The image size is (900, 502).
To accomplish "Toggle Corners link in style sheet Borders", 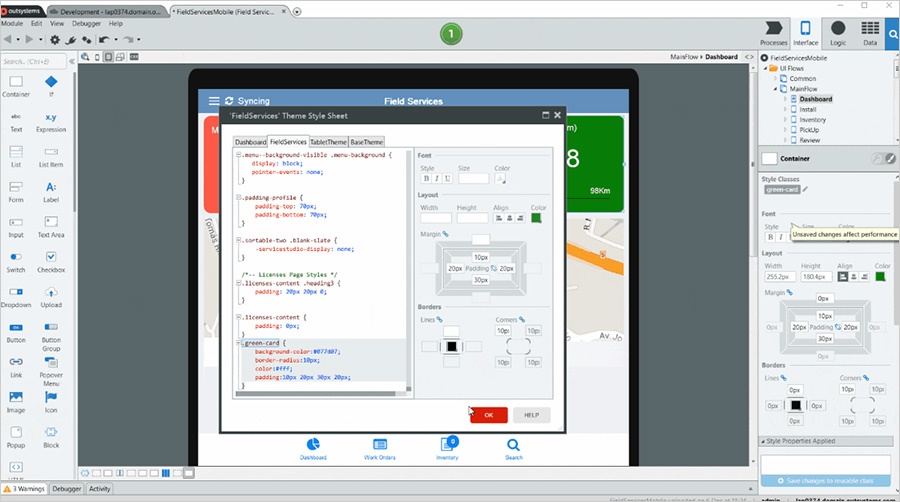I will click(522, 320).
